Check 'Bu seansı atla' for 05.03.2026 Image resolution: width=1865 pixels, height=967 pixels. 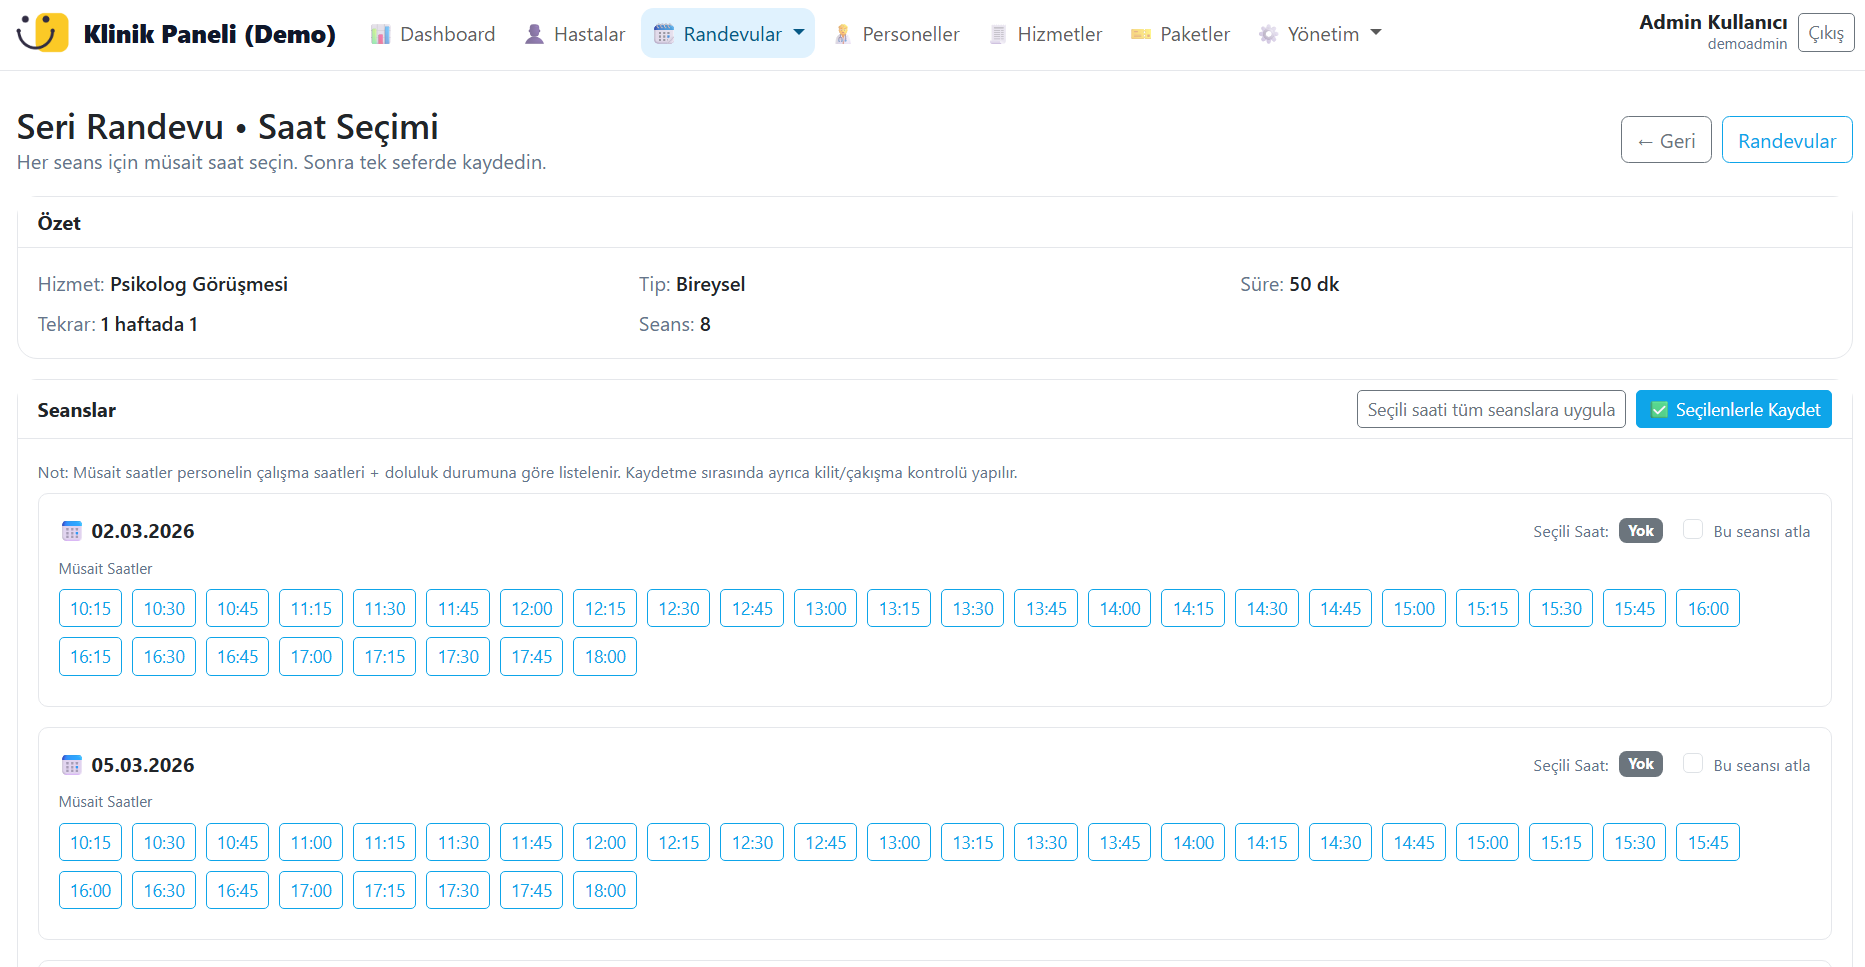(1693, 764)
